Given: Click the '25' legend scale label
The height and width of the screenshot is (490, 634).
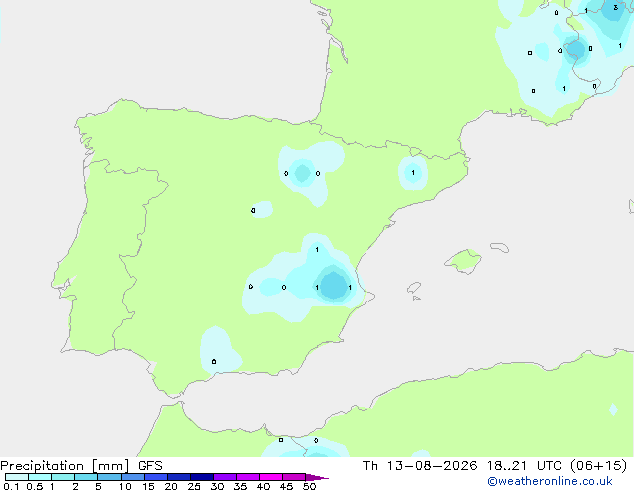Looking at the screenshot, I should (194, 486).
